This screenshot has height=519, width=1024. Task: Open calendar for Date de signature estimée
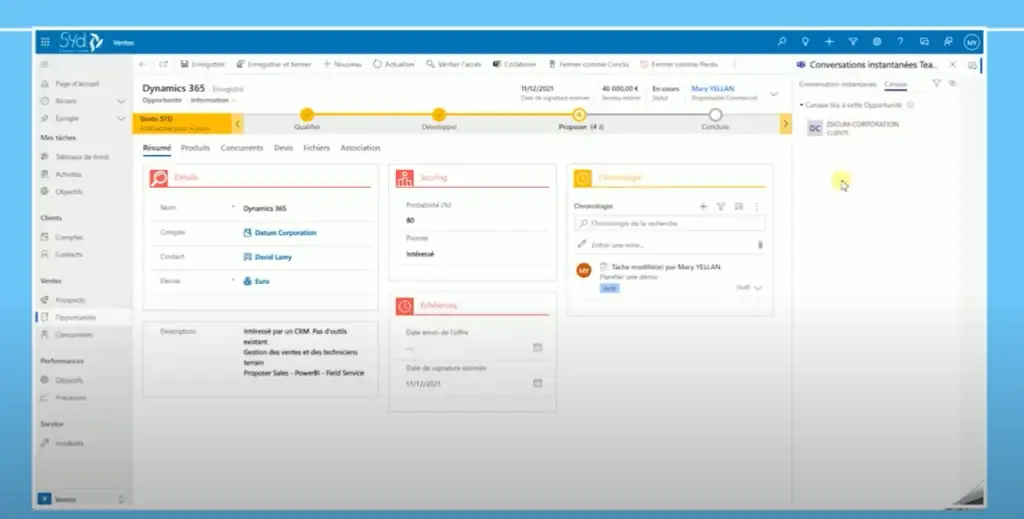coord(537,383)
